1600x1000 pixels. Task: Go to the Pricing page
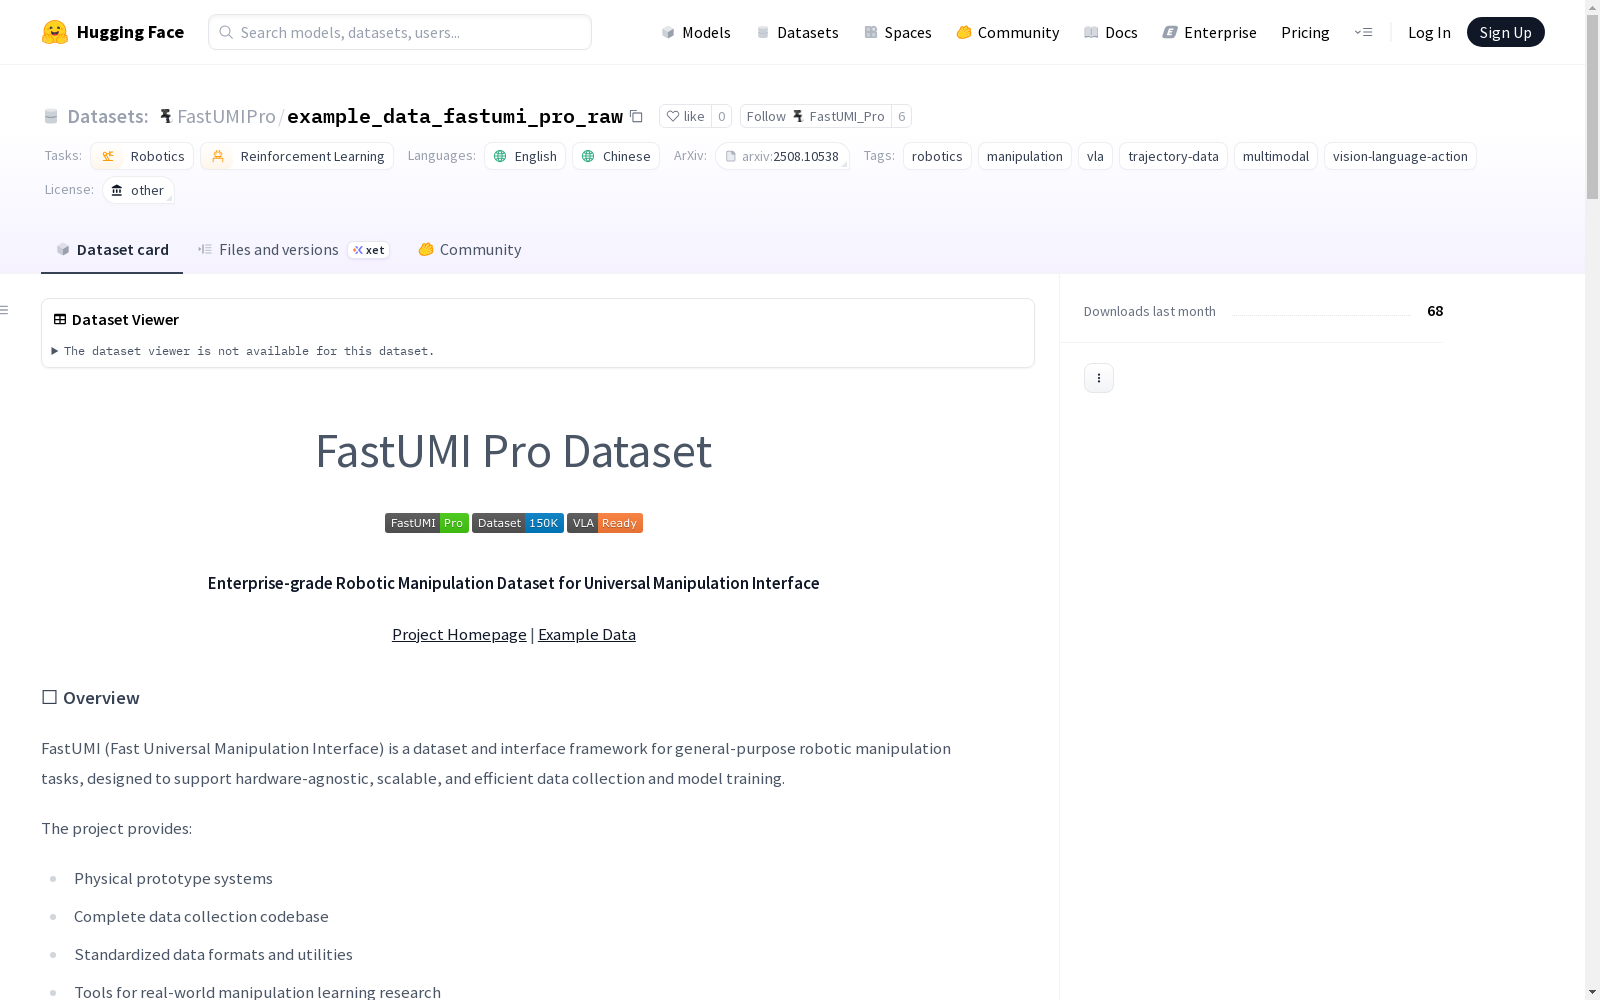pyautogui.click(x=1305, y=32)
